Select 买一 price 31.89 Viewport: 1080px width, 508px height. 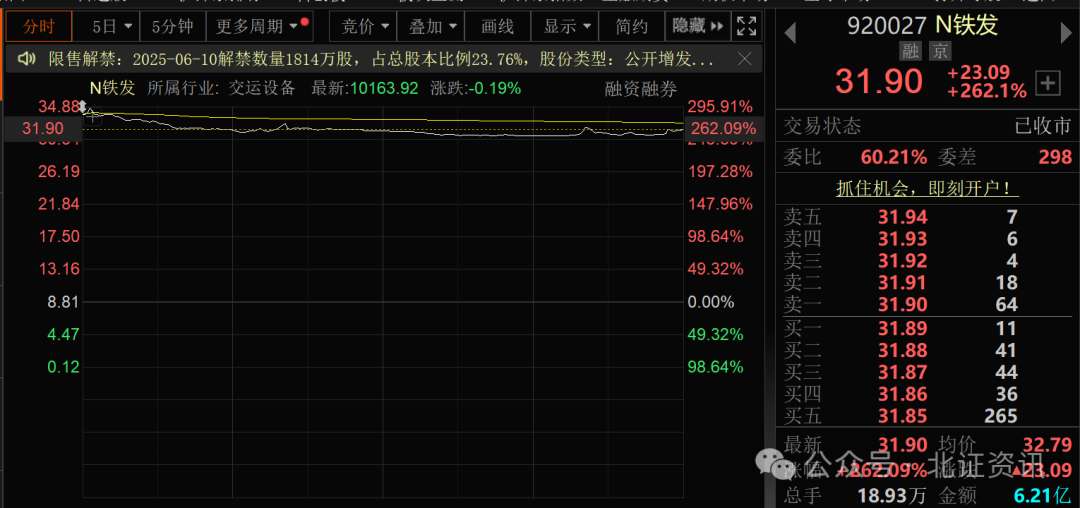click(x=903, y=328)
